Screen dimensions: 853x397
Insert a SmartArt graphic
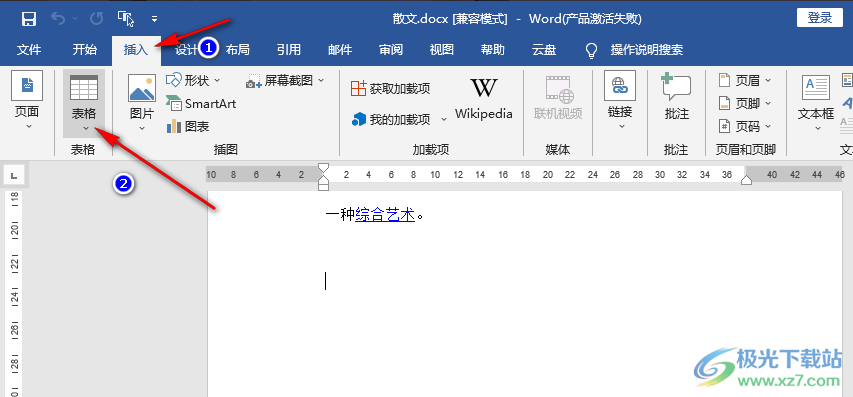click(x=201, y=103)
